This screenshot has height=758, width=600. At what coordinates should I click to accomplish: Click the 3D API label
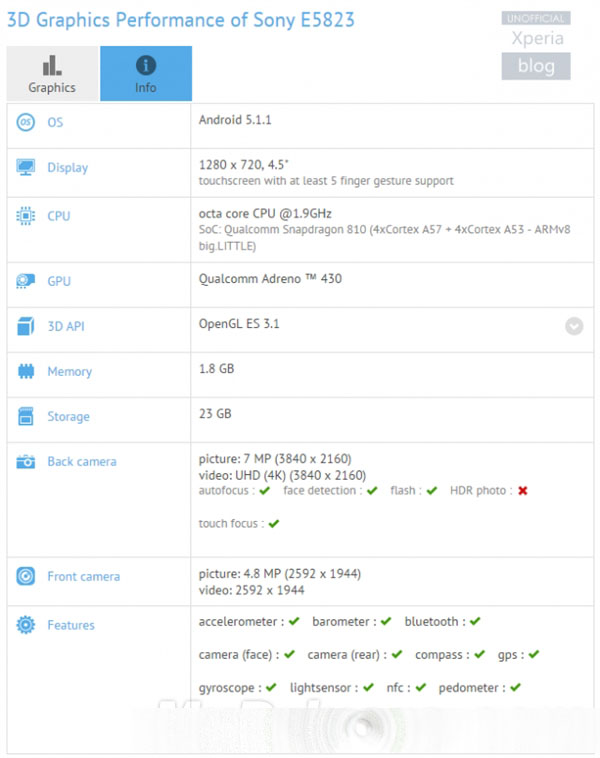66,326
